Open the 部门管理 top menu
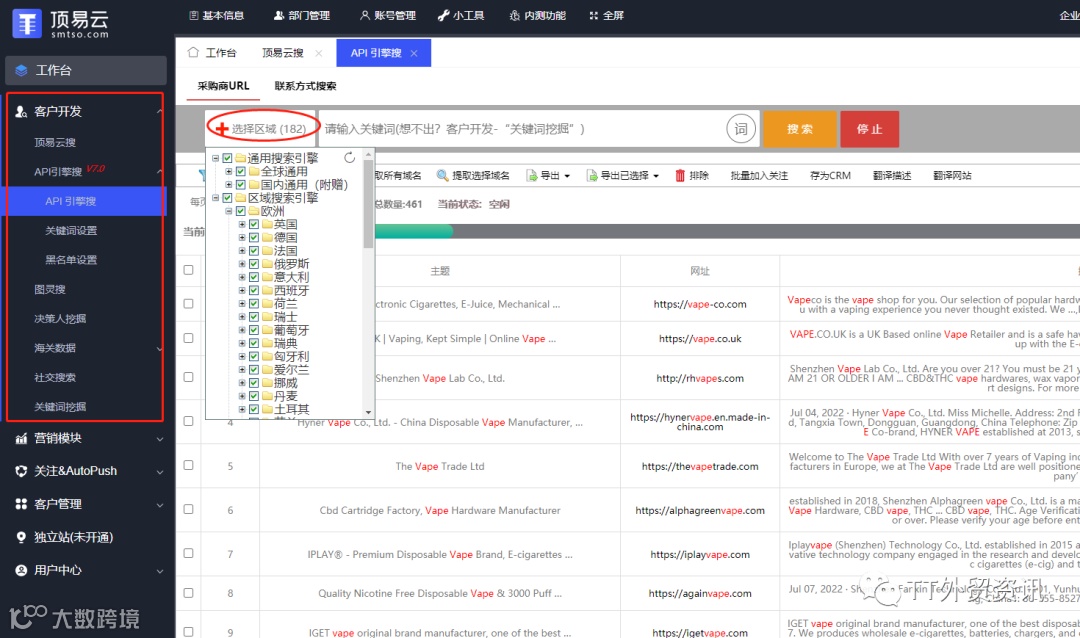The width and height of the screenshot is (1080, 638). [302, 15]
